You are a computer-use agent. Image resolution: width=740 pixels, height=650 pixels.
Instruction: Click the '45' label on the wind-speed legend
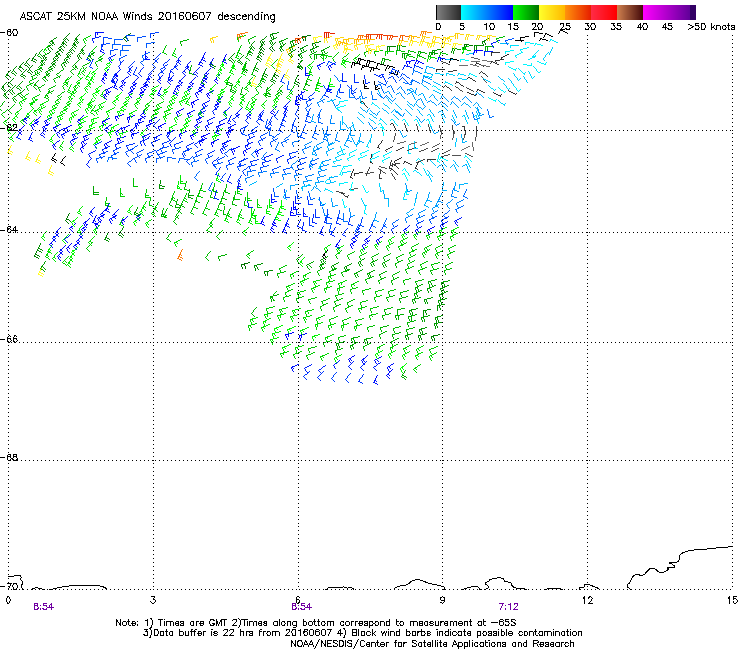click(x=666, y=27)
